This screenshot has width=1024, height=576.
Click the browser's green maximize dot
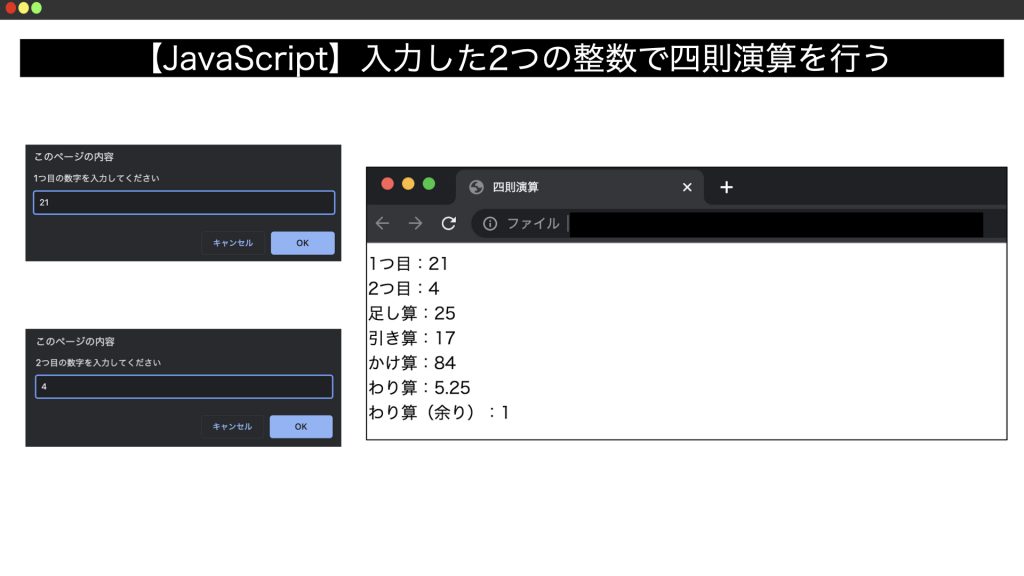pyautogui.click(x=429, y=184)
